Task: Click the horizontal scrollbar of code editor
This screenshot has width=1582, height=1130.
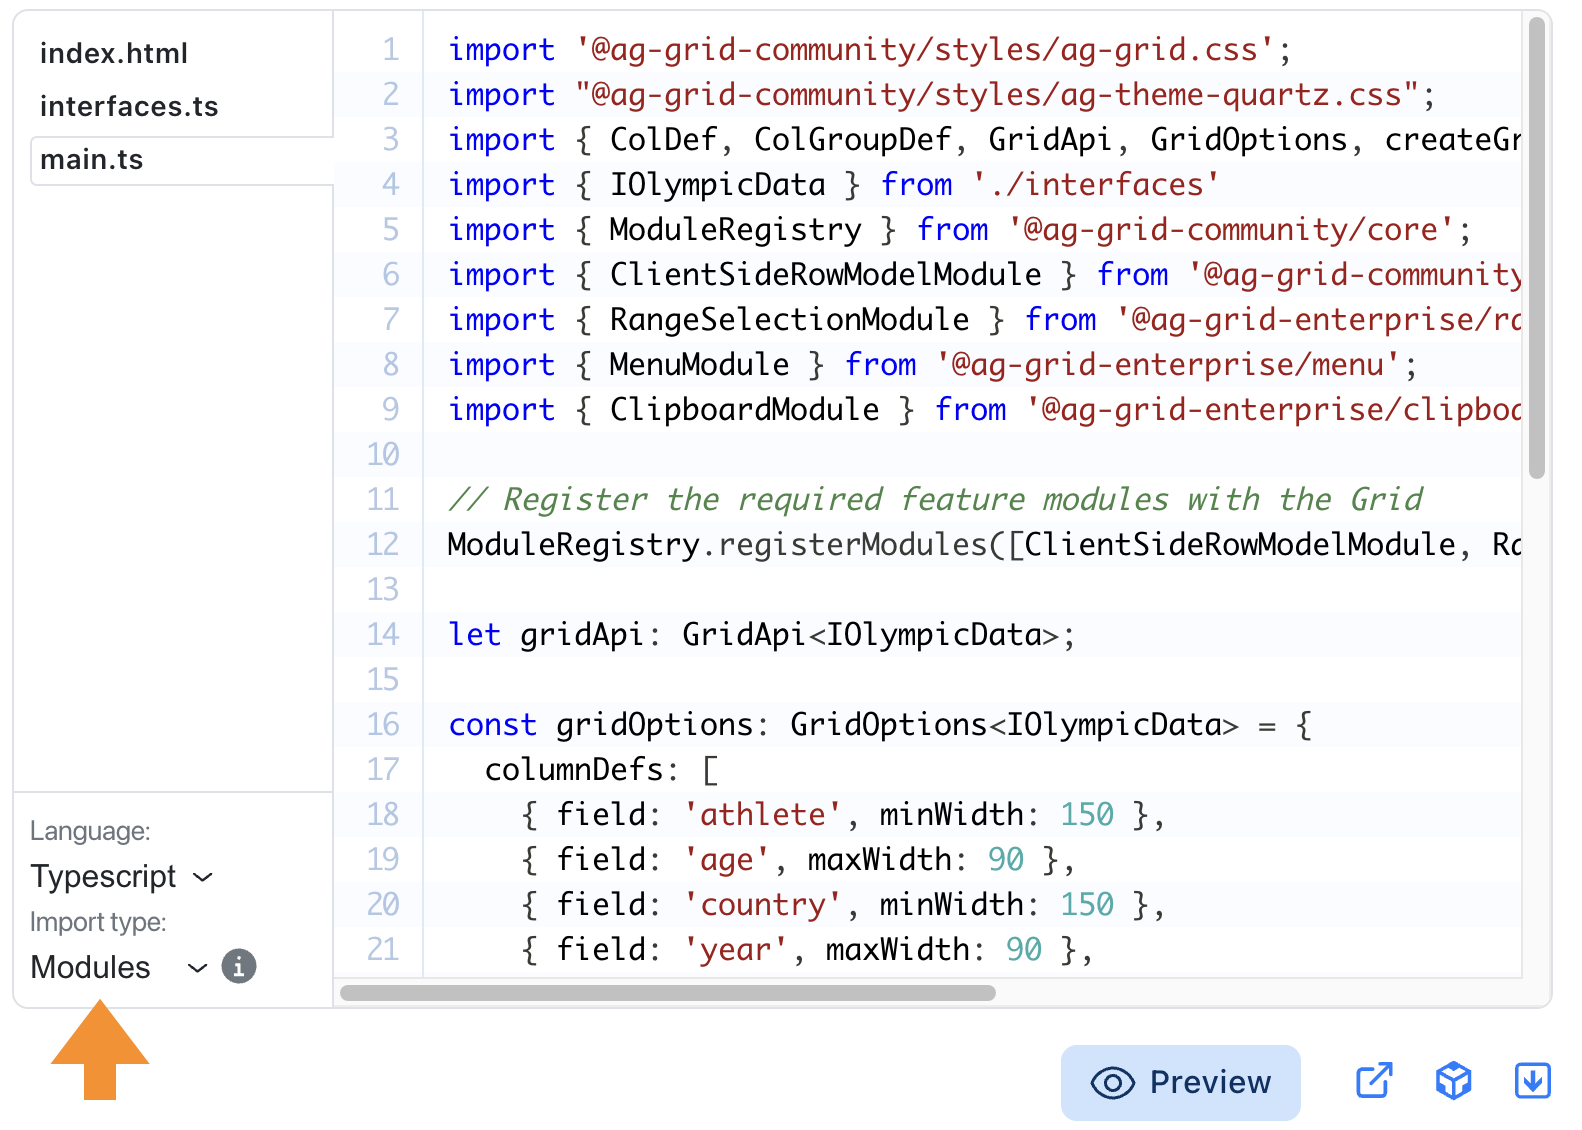Action: click(668, 993)
